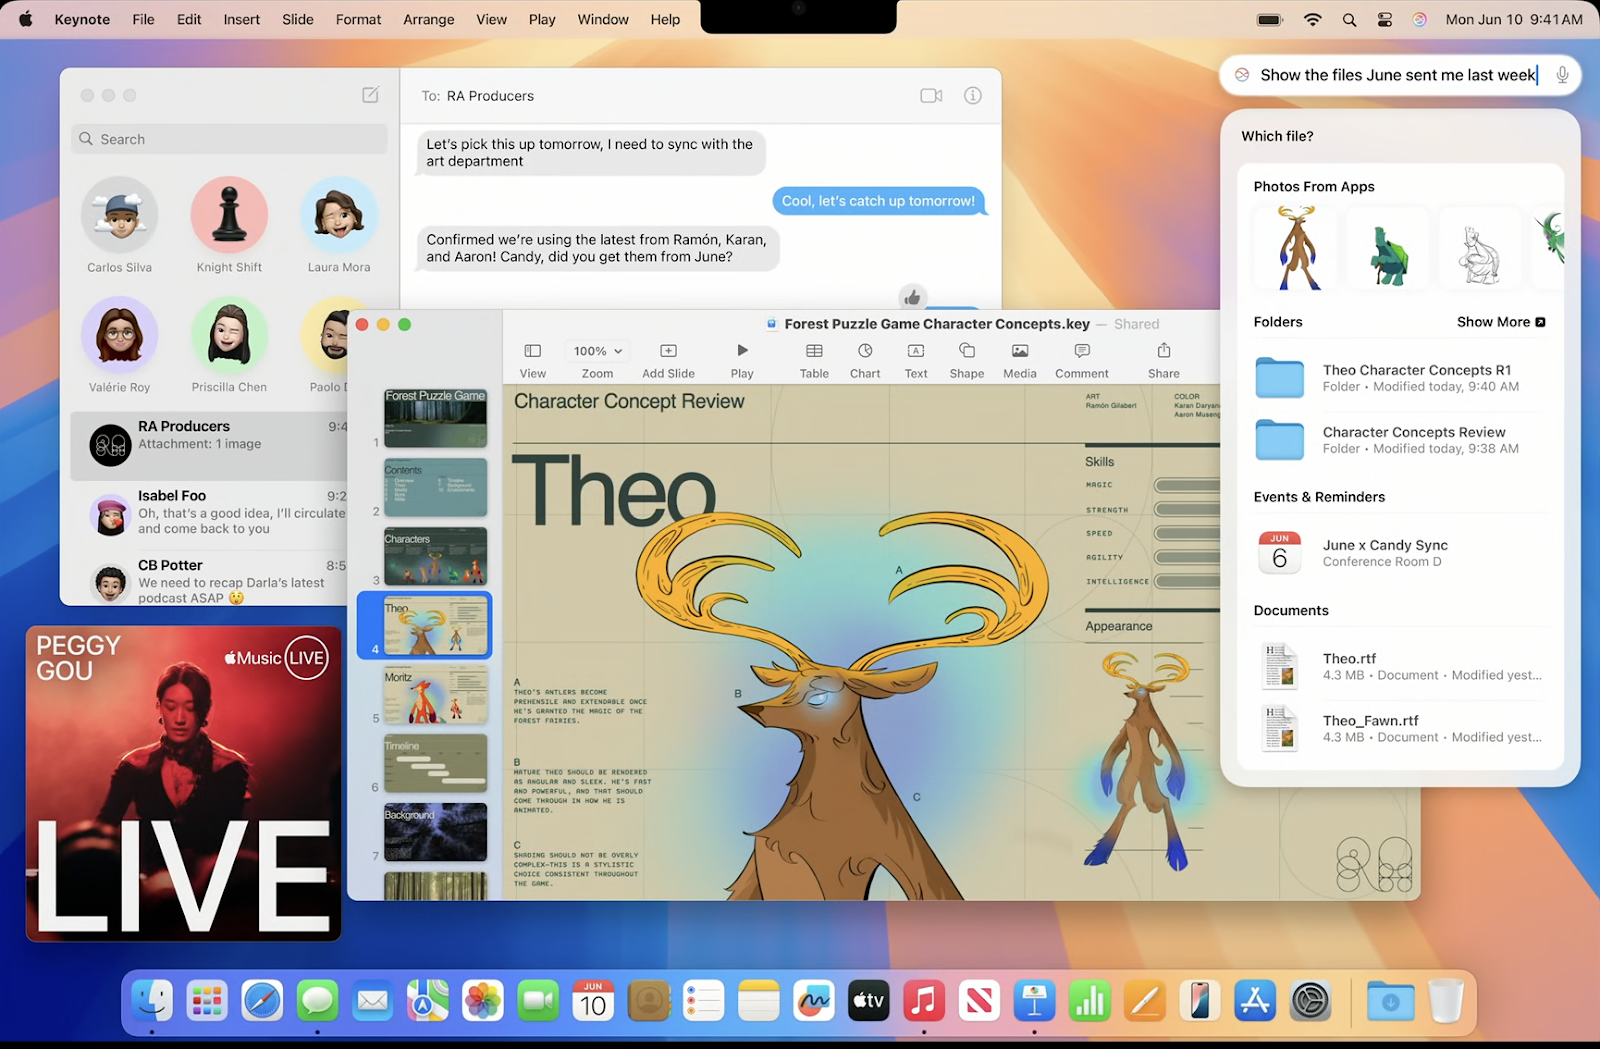Share the Keynote presentation
Screen dimensions: 1600x1049
pyautogui.click(x=1162, y=357)
